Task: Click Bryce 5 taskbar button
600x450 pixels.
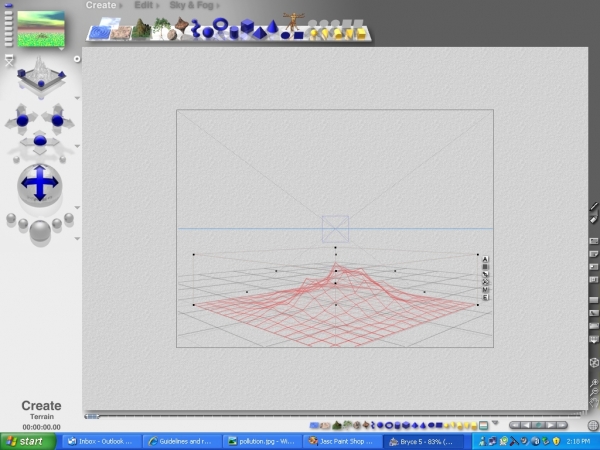Action: (x=423, y=441)
